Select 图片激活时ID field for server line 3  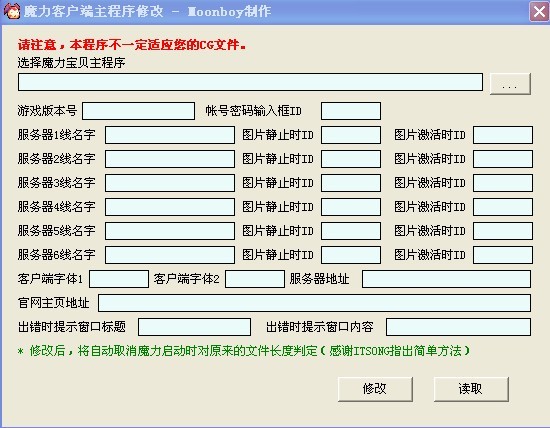pos(503,183)
